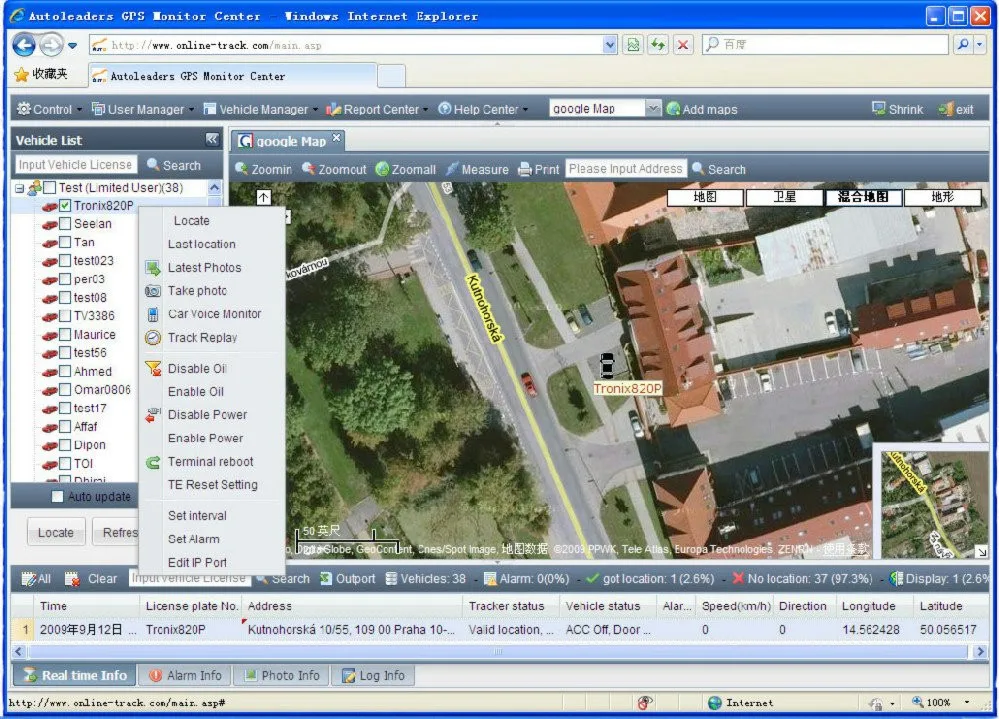The image size is (999, 719).
Task: Click the browser search magnifier button
Action: [x=963, y=45]
